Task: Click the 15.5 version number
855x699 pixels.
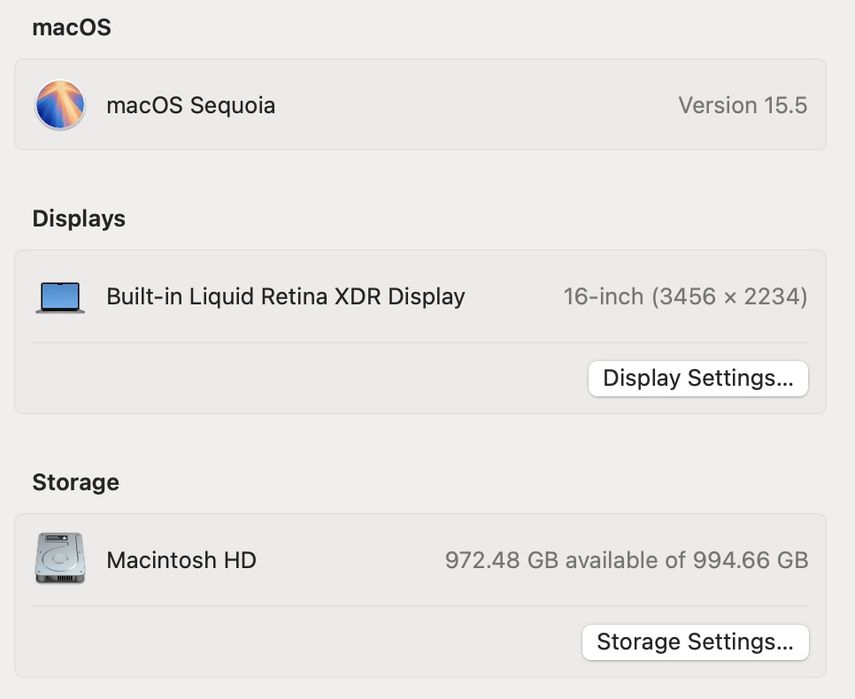Action: (785, 105)
